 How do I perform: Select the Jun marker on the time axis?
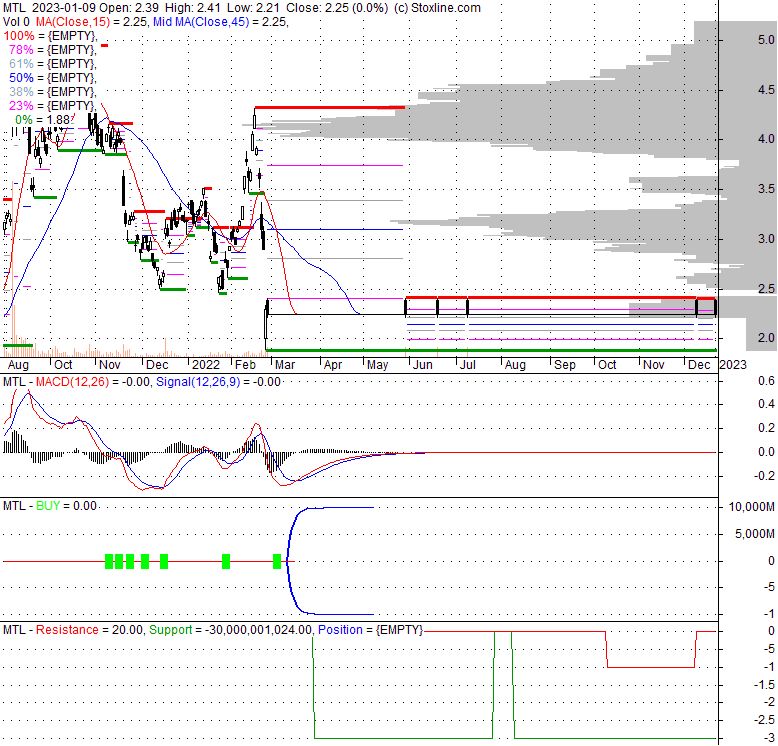[x=424, y=365]
